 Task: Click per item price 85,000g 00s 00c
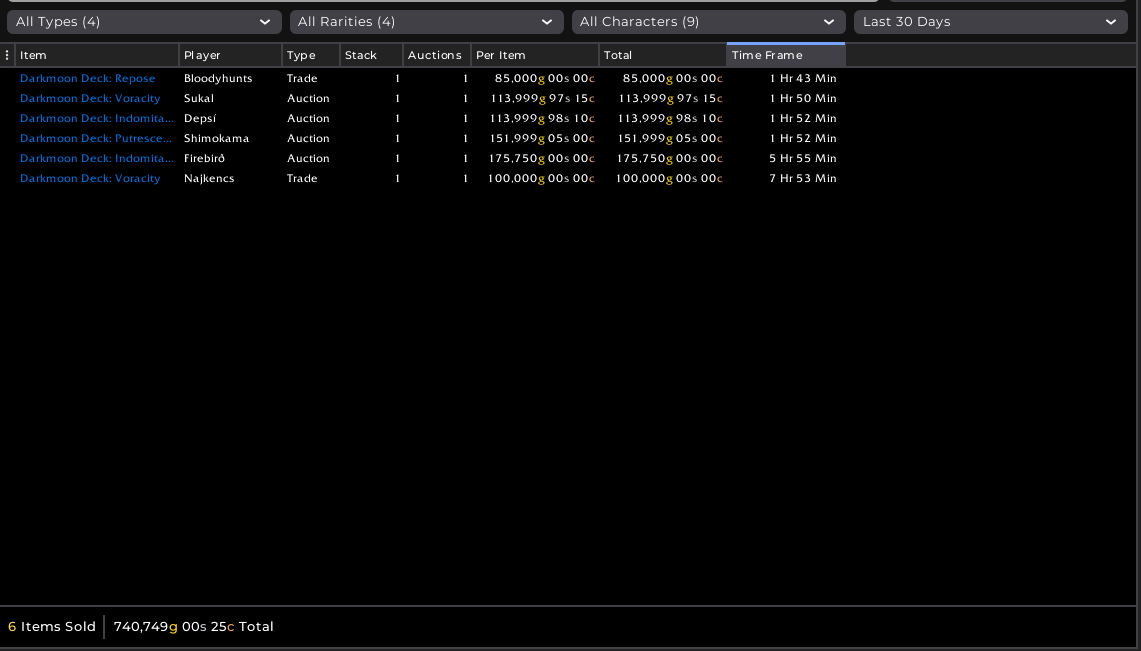544,79
